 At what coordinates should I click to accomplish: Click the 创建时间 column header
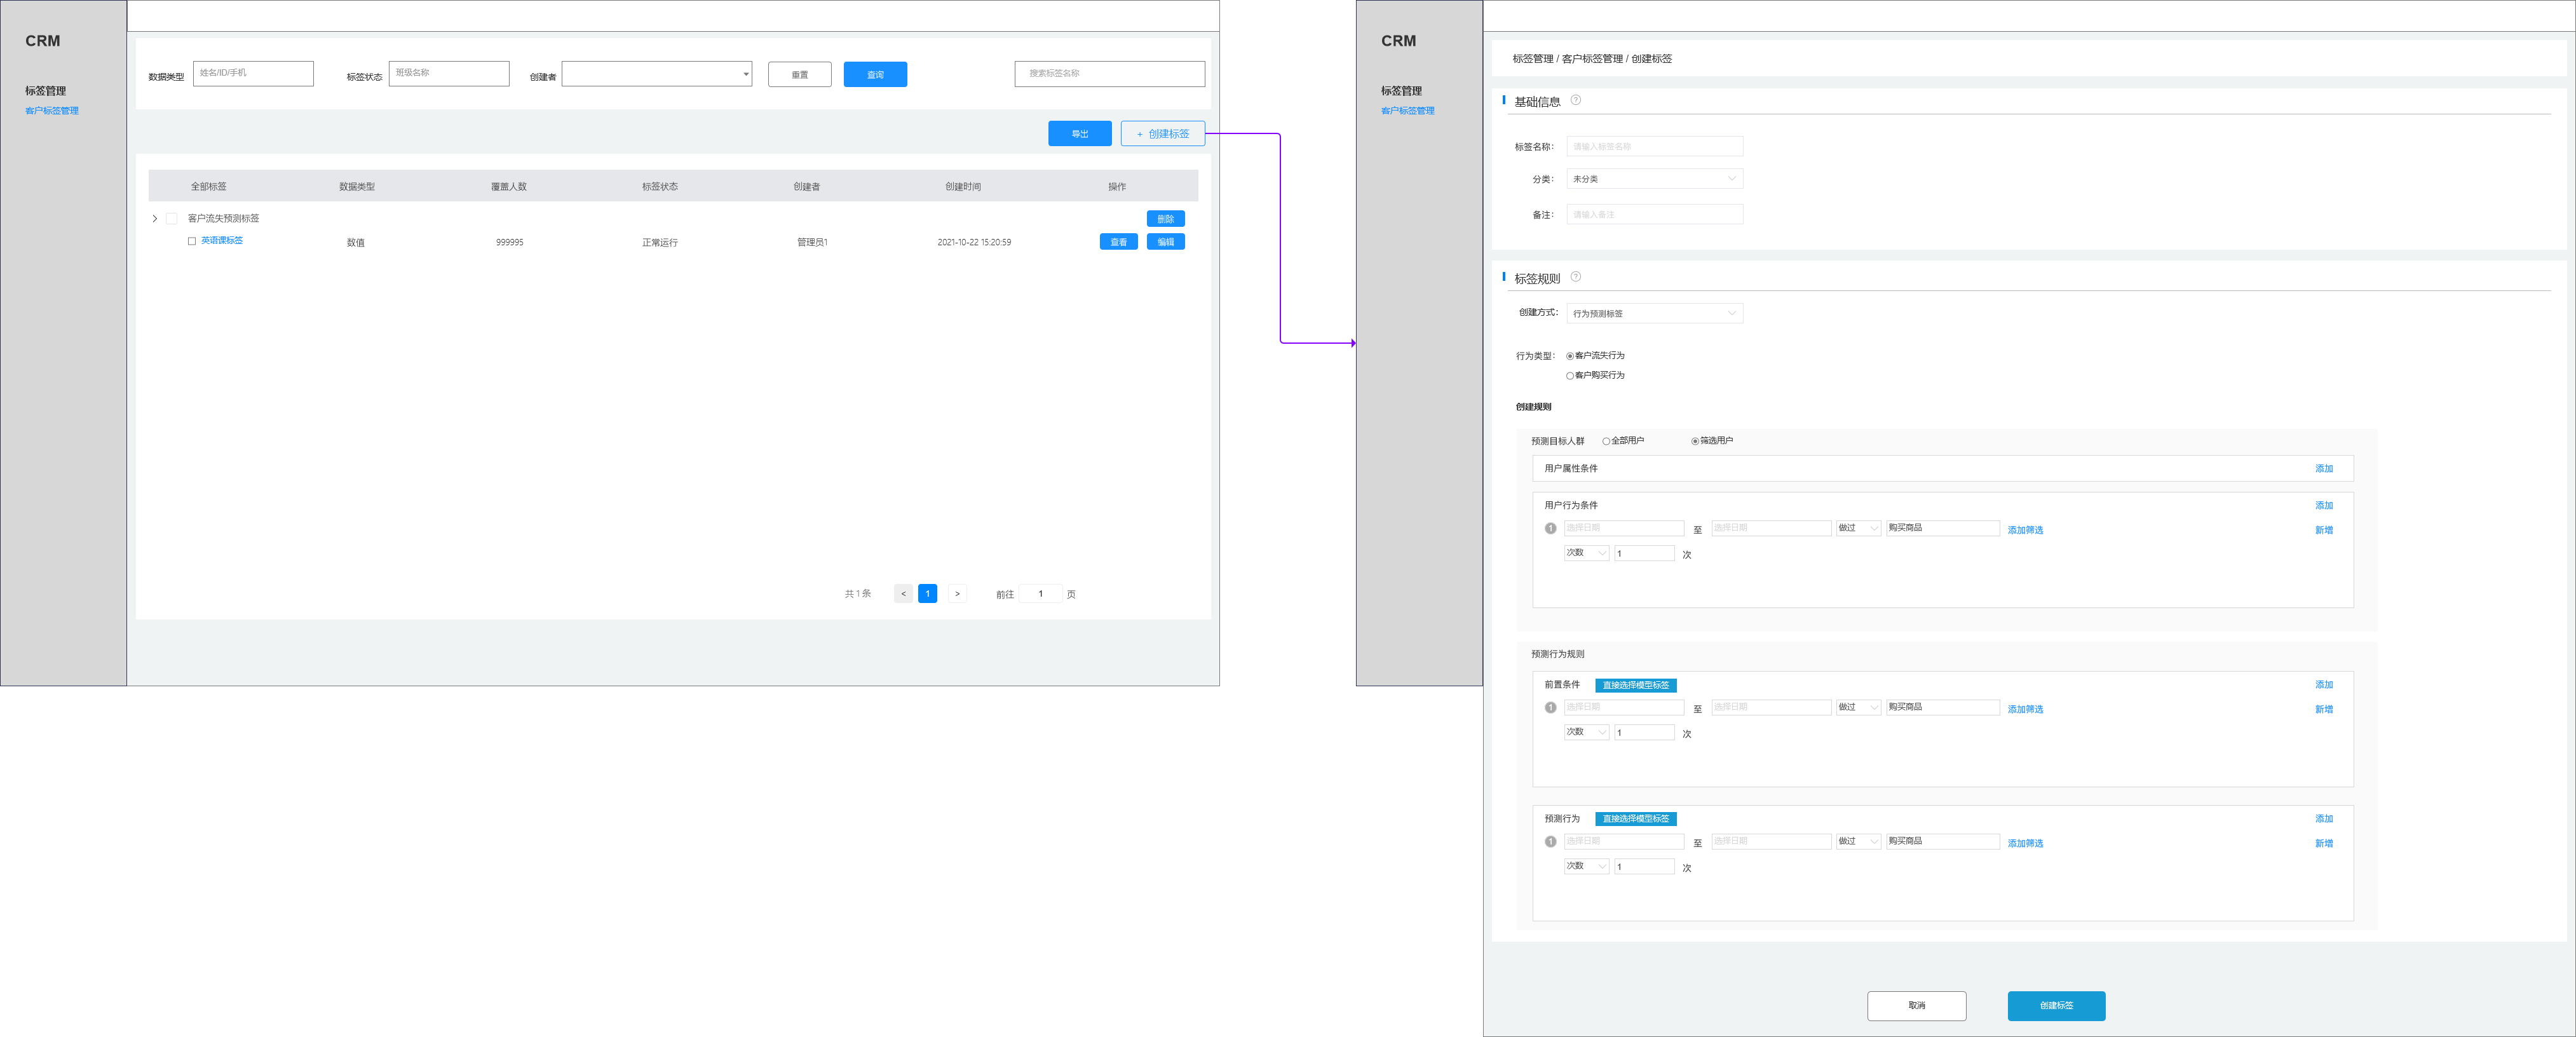pyautogui.click(x=963, y=187)
